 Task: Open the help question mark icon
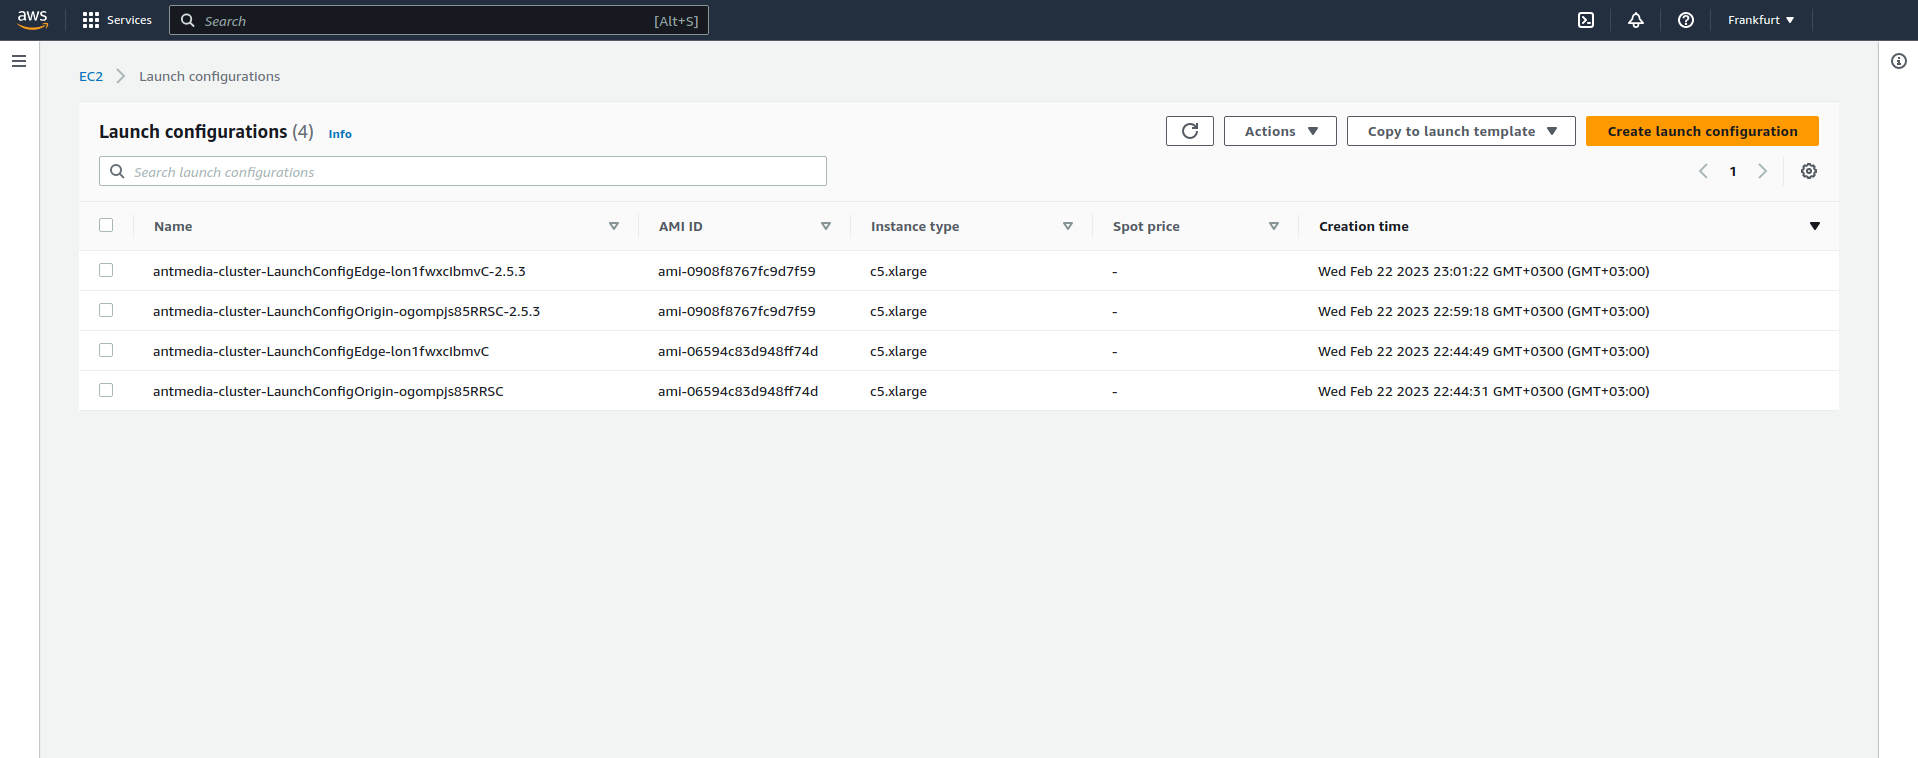(1686, 20)
